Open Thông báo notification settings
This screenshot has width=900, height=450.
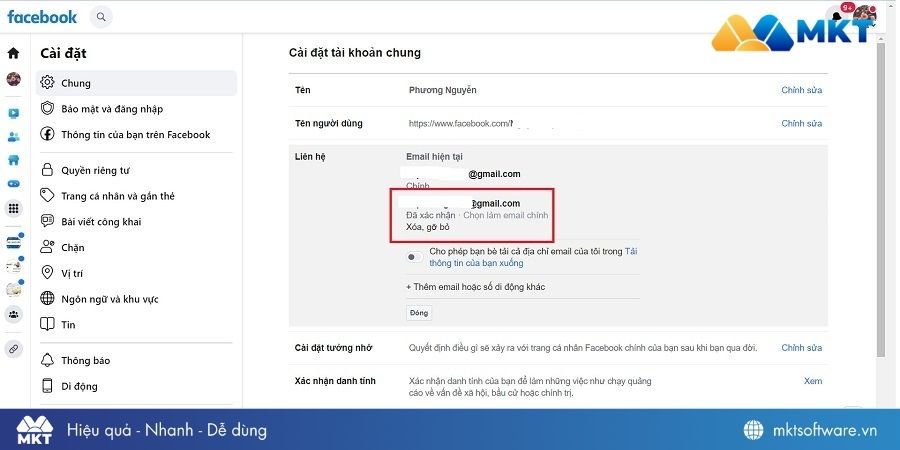(136, 360)
